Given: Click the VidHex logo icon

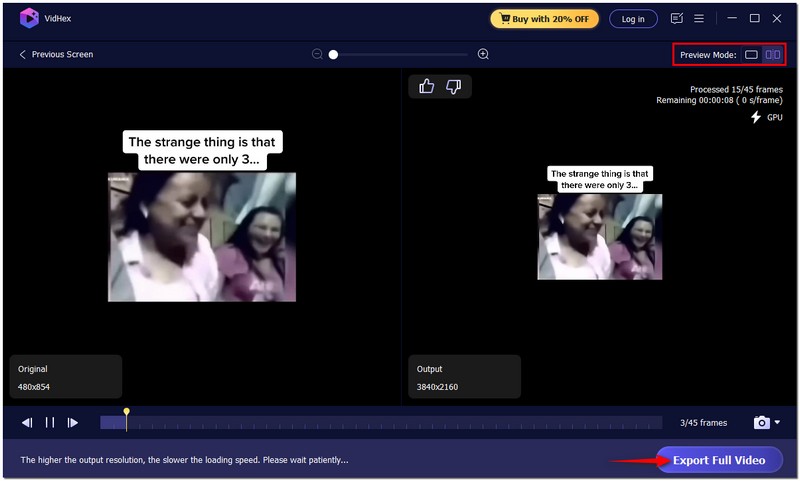Looking at the screenshot, I should click(29, 18).
